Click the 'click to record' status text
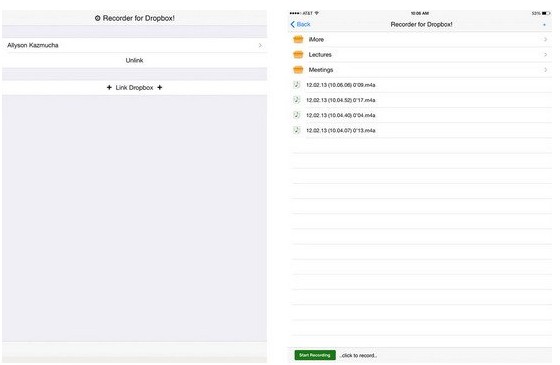 pos(358,355)
